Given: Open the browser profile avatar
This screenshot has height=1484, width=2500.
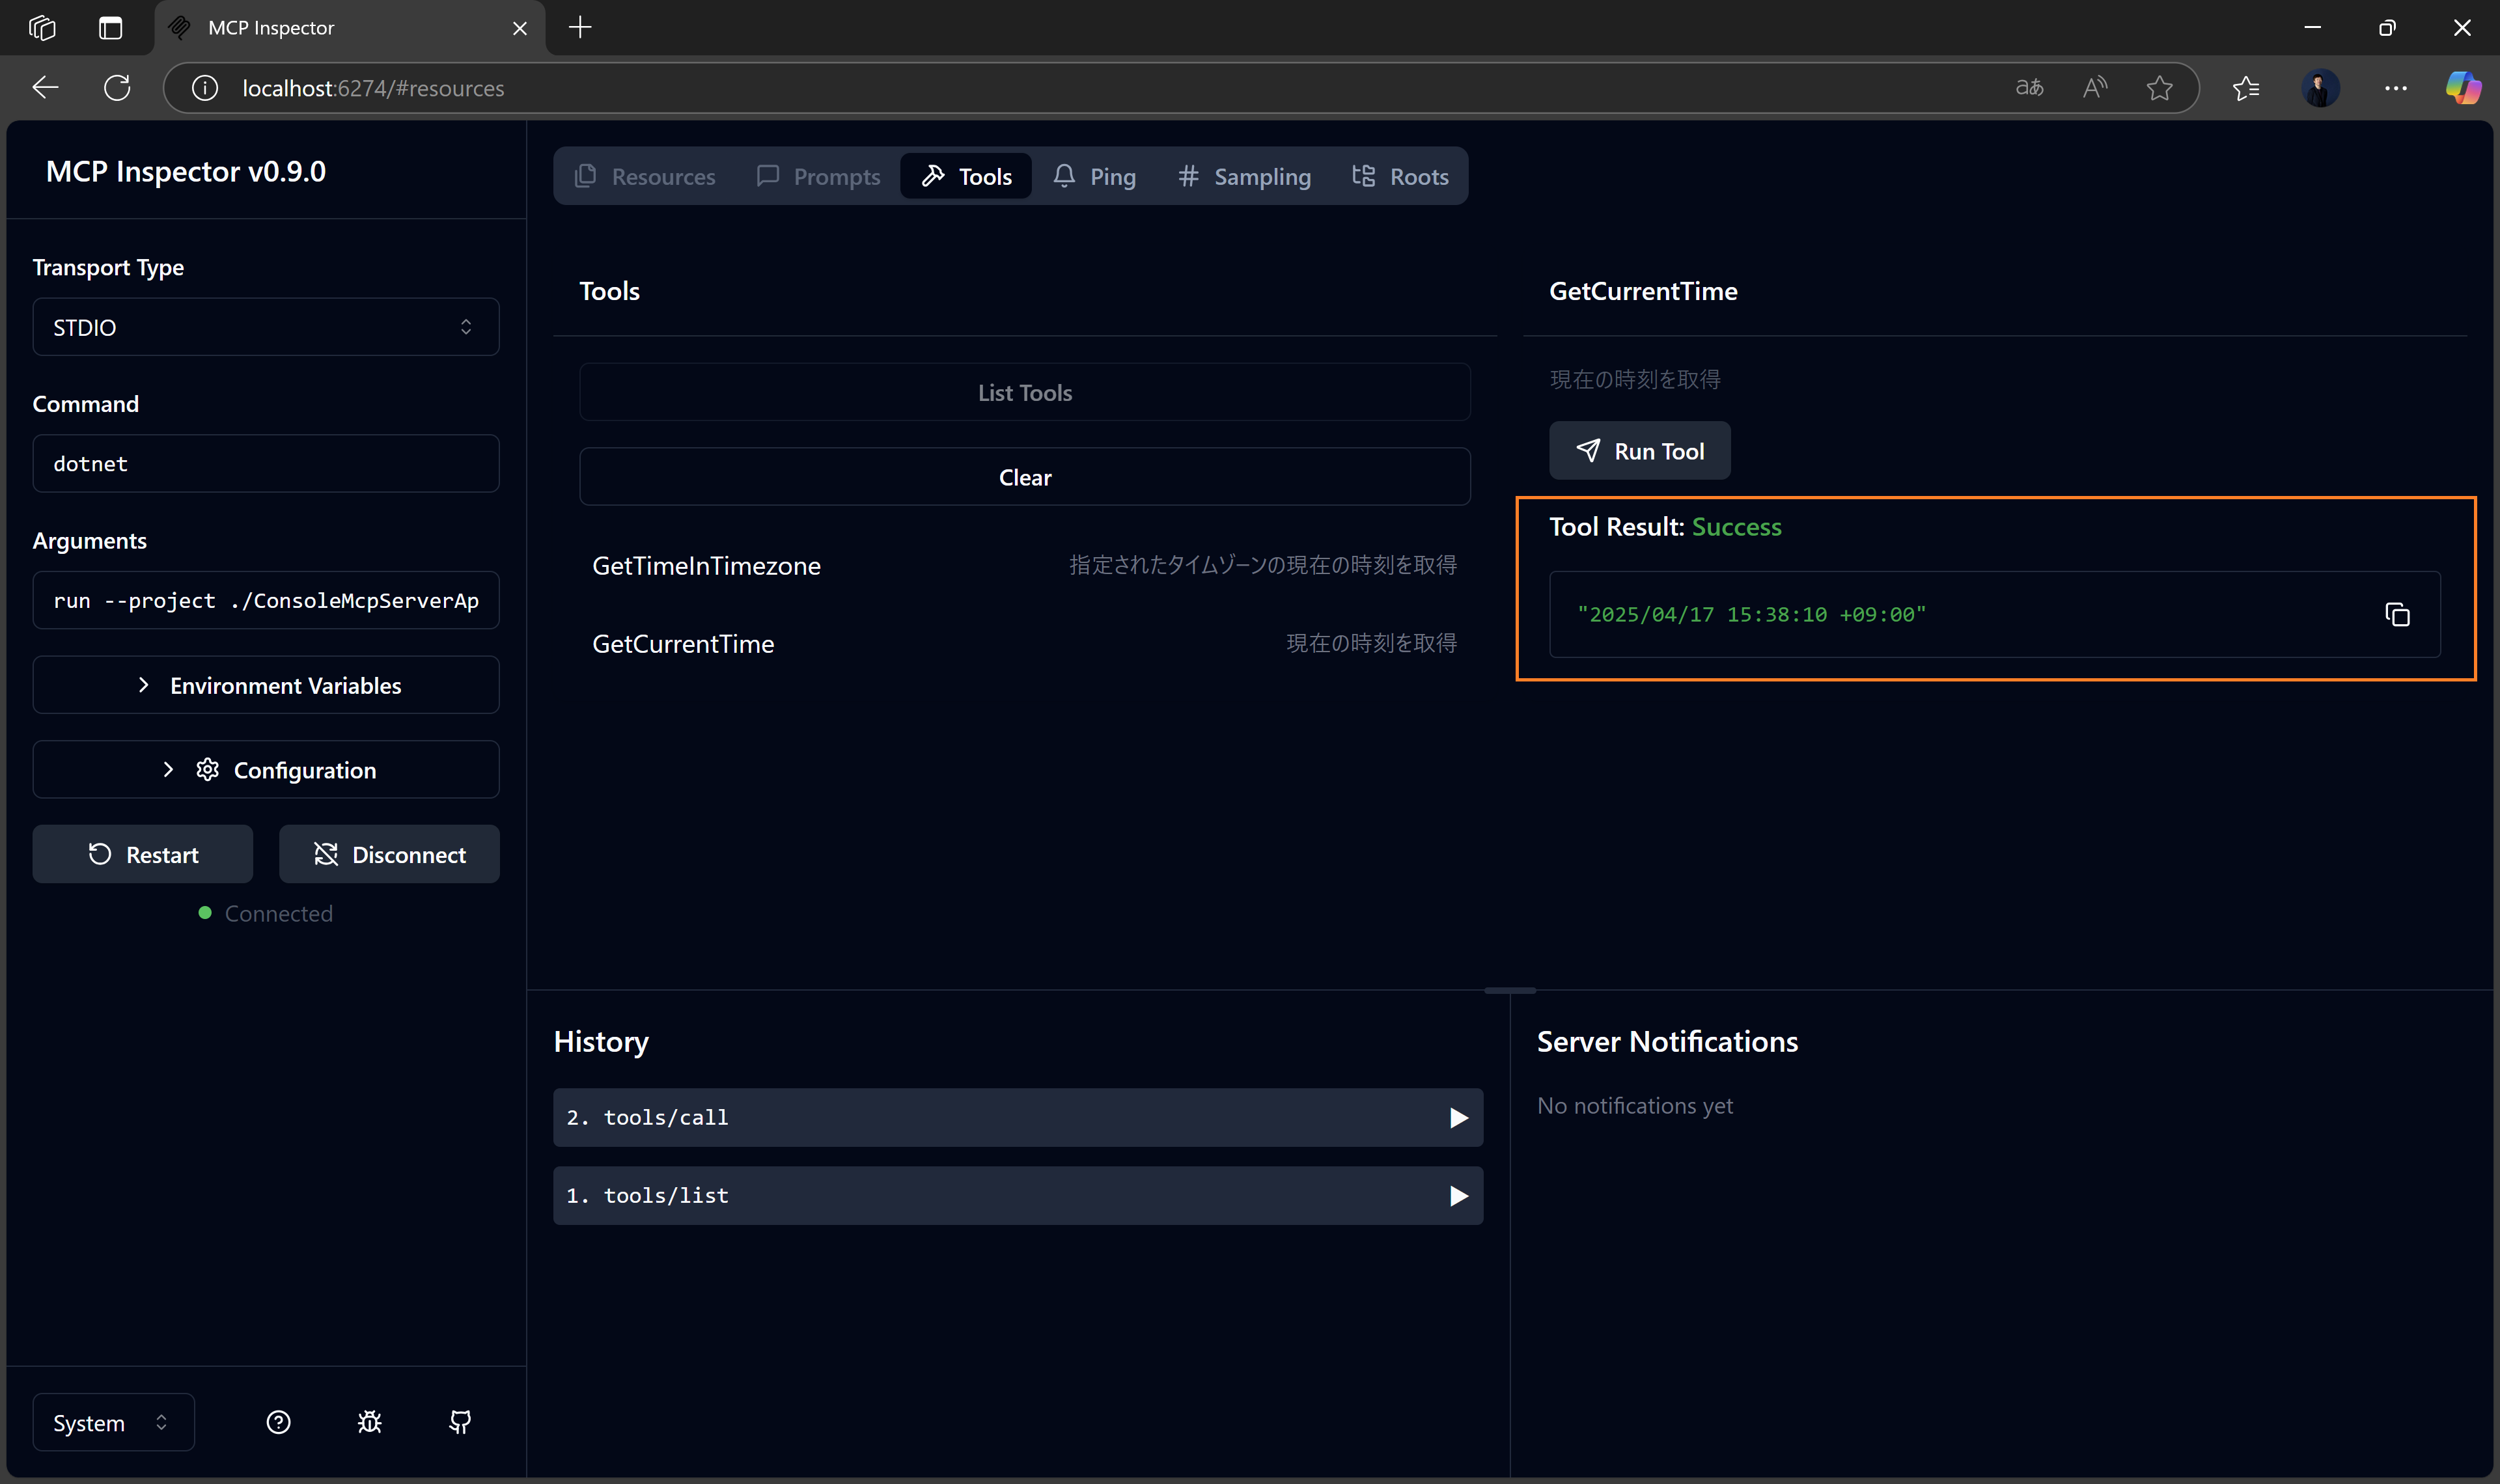Looking at the screenshot, I should click(2320, 88).
